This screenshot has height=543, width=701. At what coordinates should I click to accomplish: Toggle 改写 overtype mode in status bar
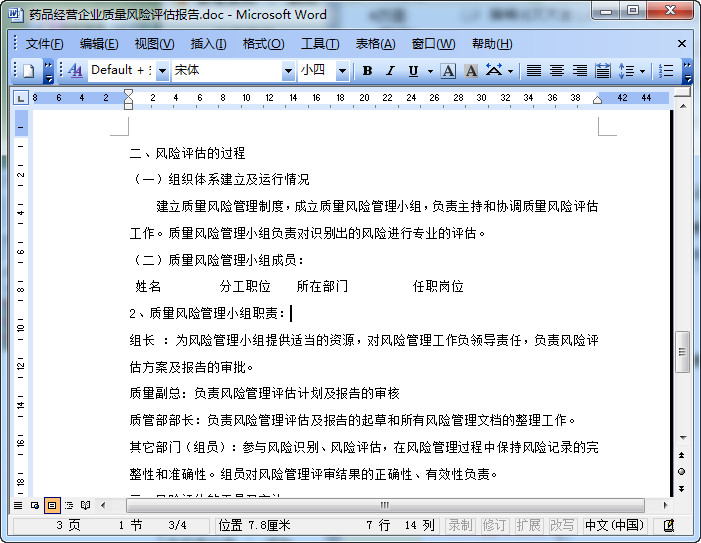tap(562, 525)
